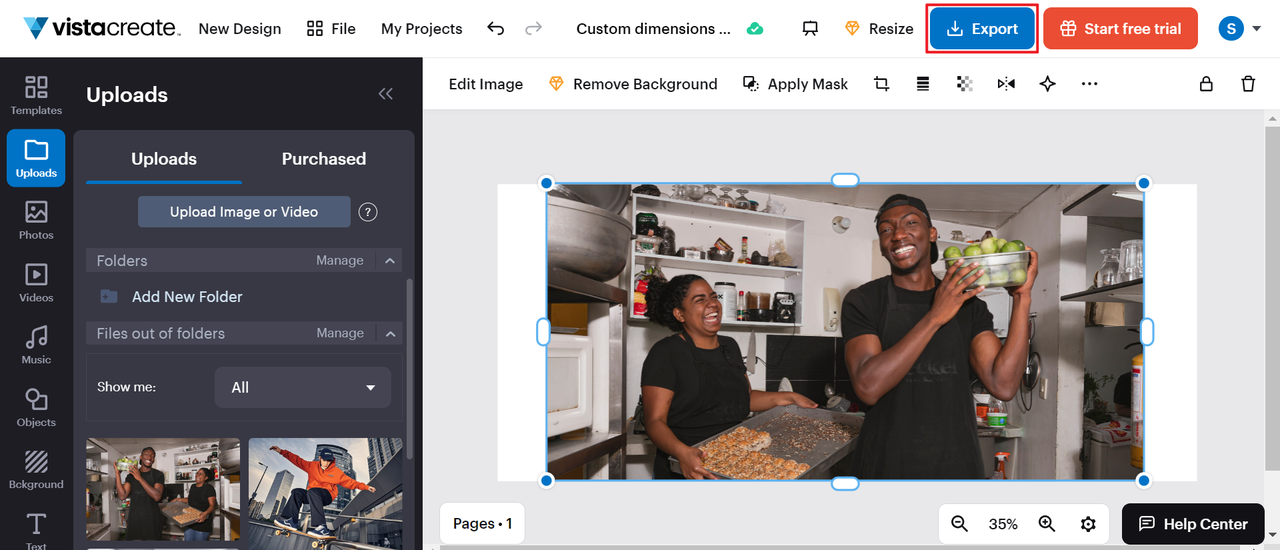Image resolution: width=1280 pixels, height=550 pixels.
Task: Open the Background sidebar panel
Action: pyautogui.click(x=36, y=469)
